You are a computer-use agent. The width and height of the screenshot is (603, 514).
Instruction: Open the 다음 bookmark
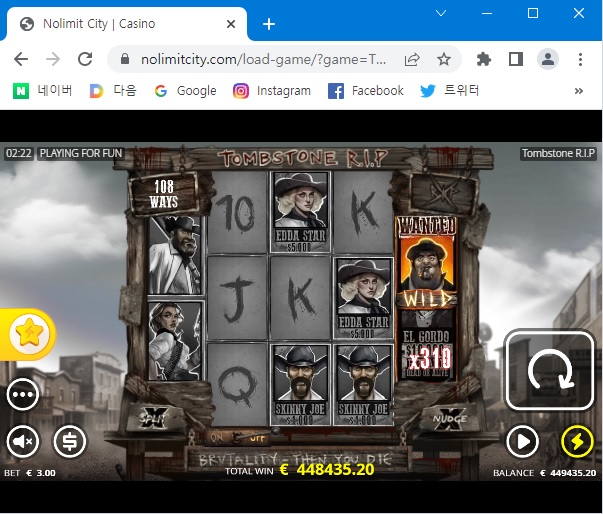[113, 91]
